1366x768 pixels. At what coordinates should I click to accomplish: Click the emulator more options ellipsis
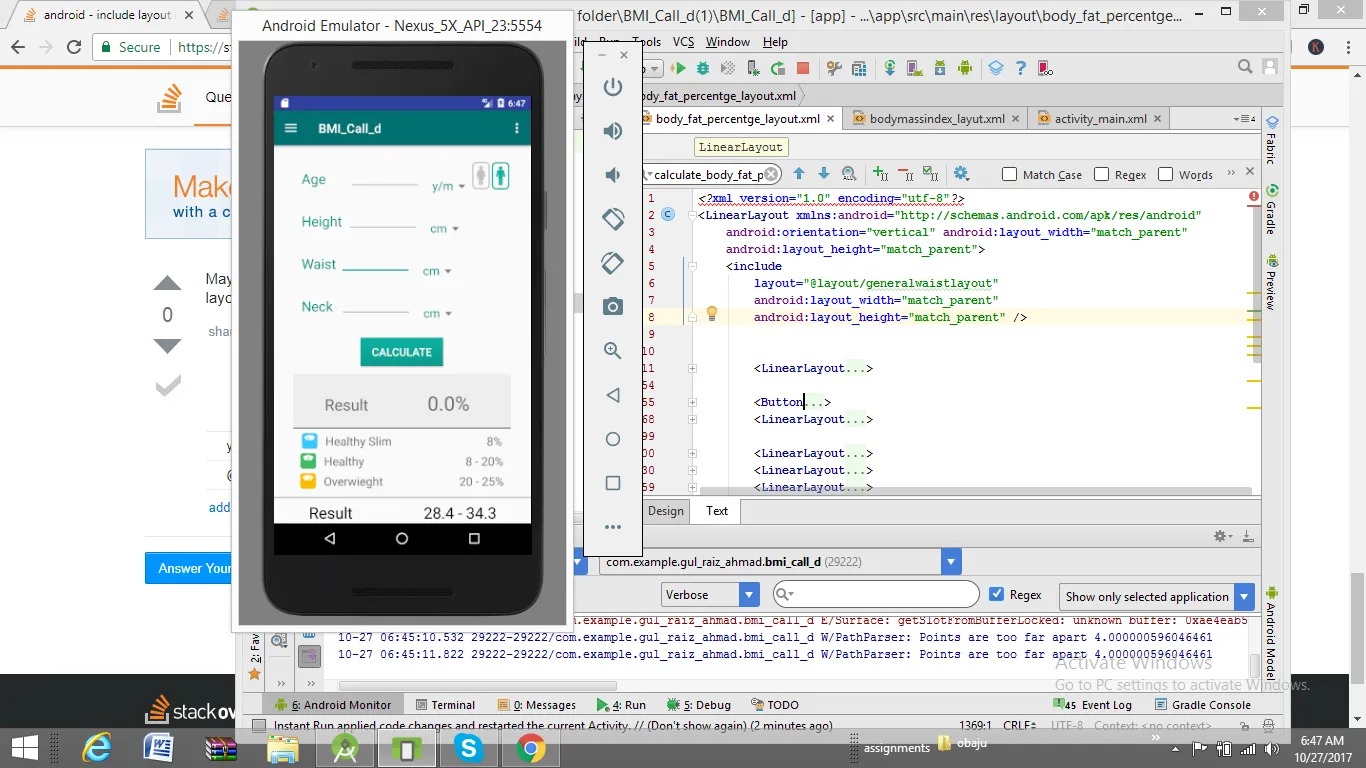(613, 527)
